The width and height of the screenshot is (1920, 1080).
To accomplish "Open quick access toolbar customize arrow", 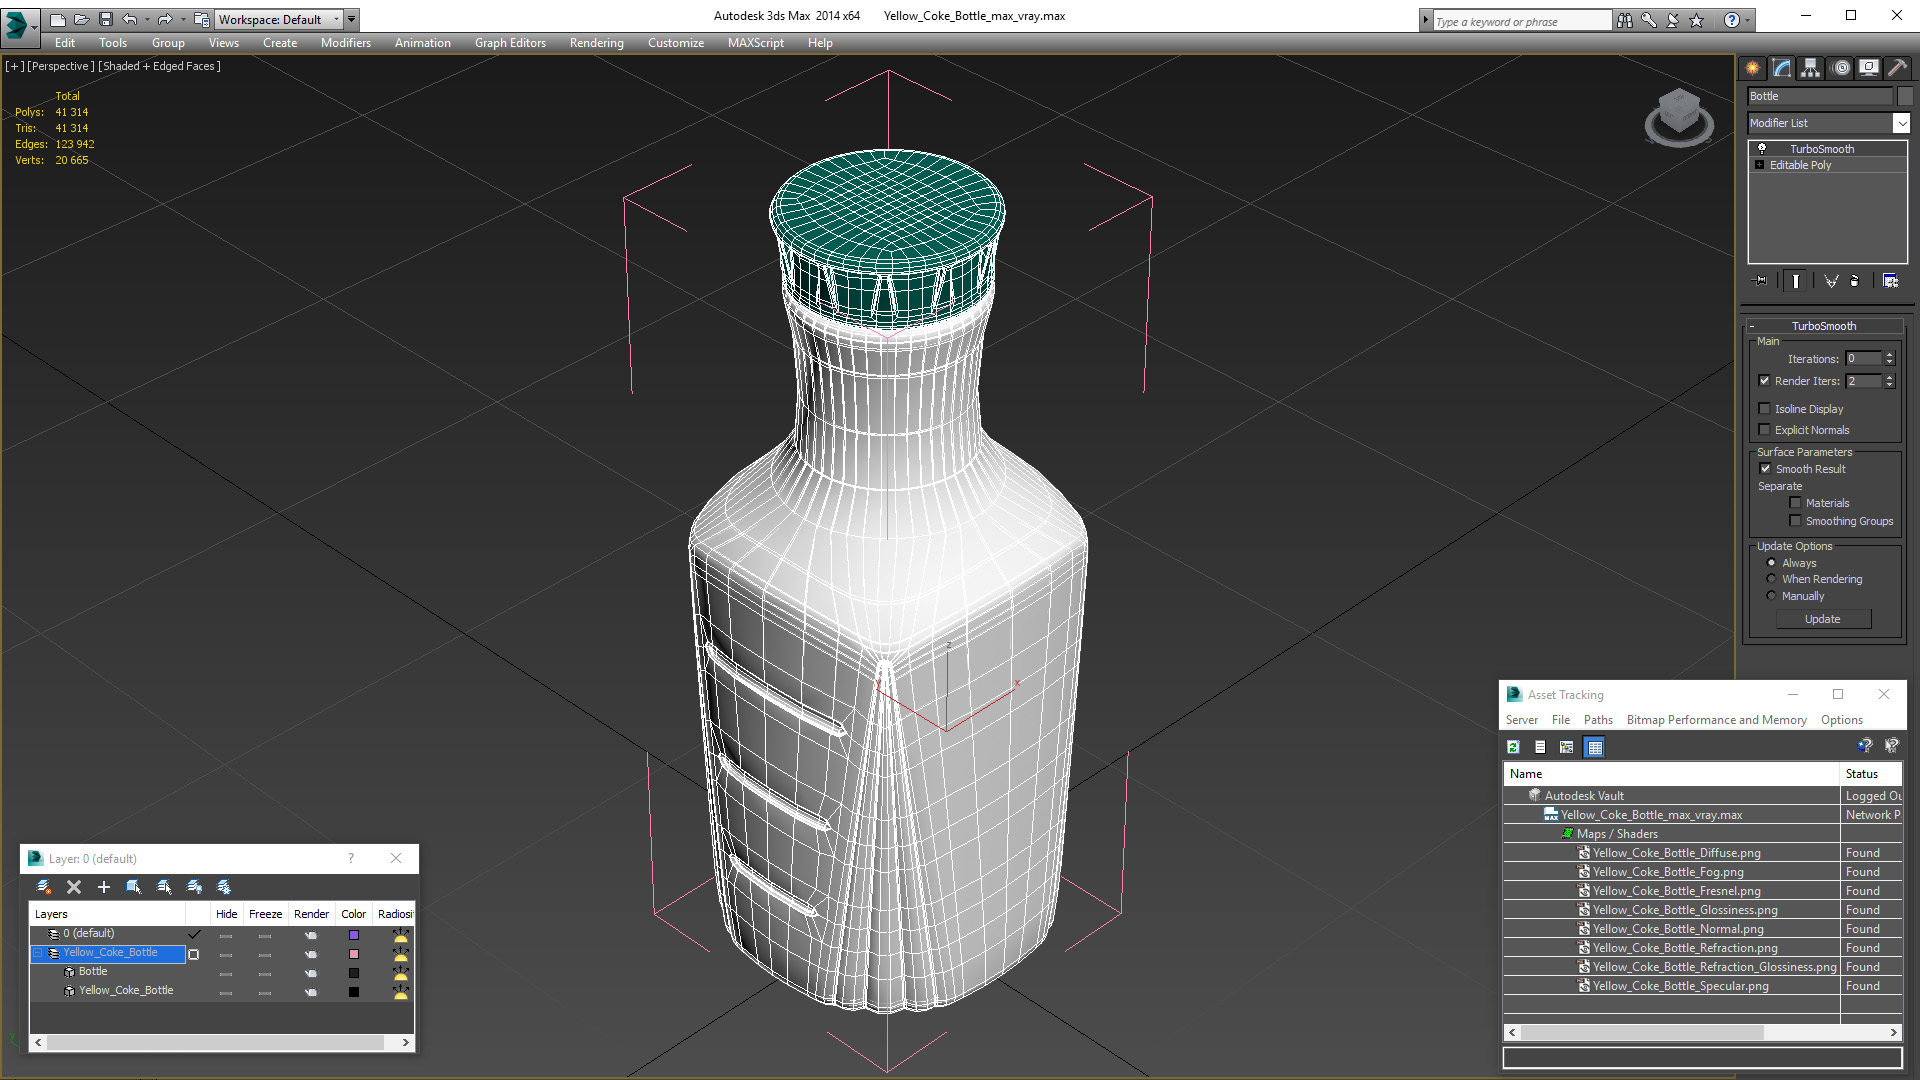I will (351, 19).
